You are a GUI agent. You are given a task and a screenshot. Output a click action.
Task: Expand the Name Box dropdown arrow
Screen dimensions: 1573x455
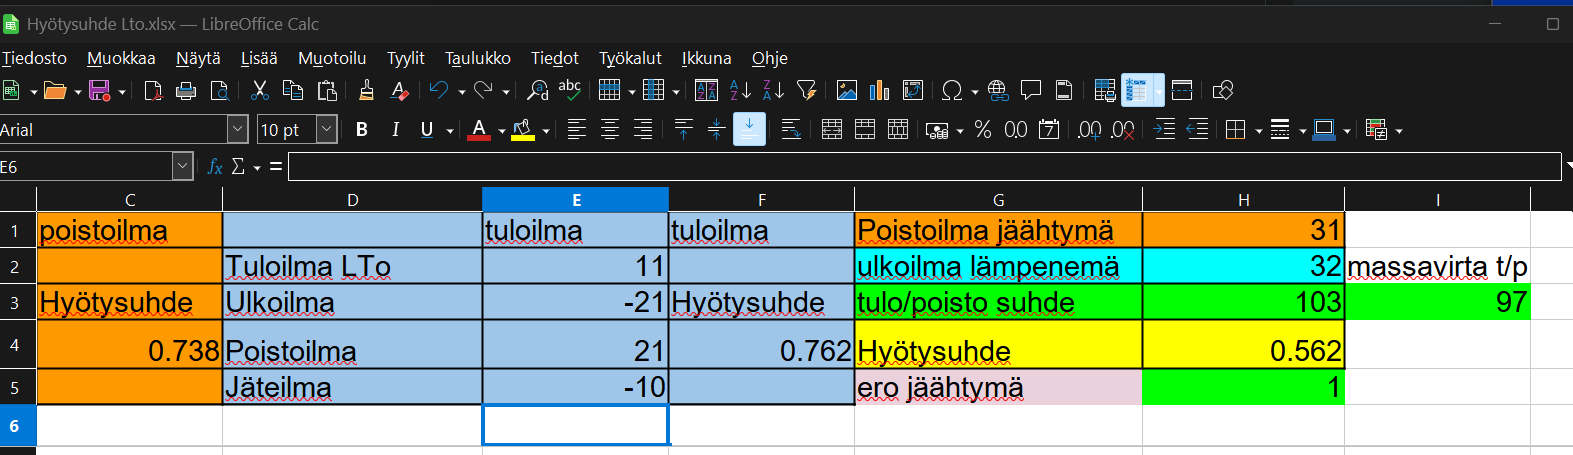(182, 167)
